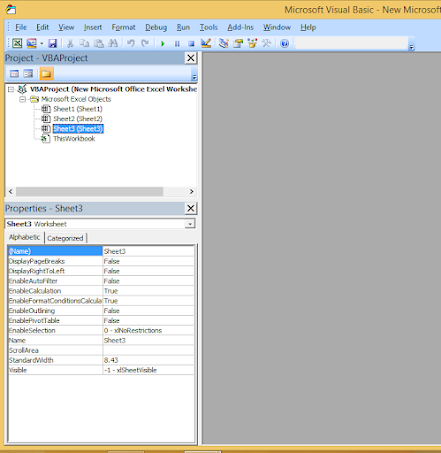Open the Run menu
Screen dimensions: 441x453
click(x=183, y=27)
